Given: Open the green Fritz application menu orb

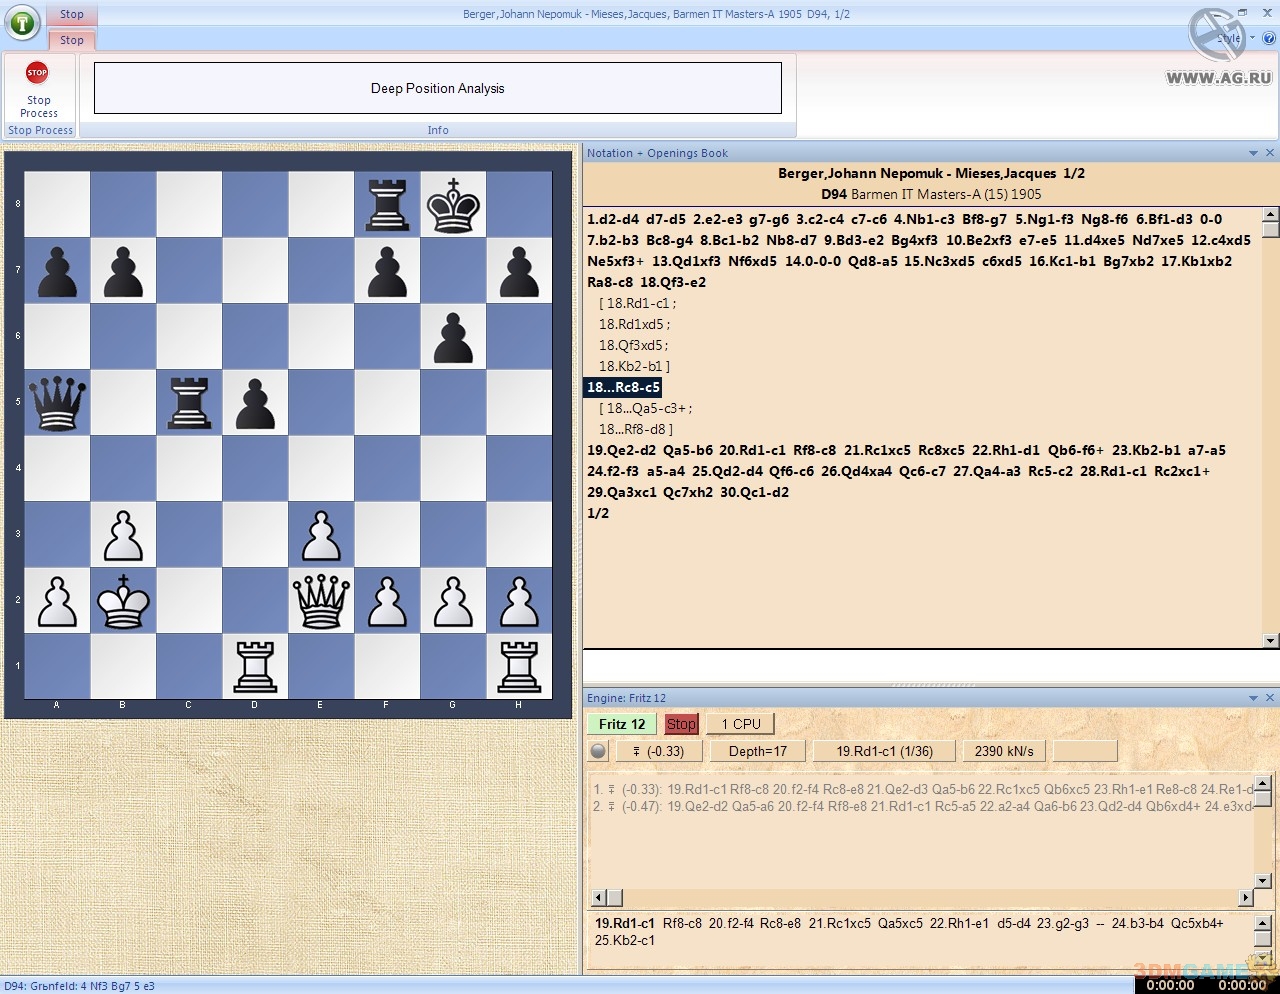Looking at the screenshot, I should 22,22.
